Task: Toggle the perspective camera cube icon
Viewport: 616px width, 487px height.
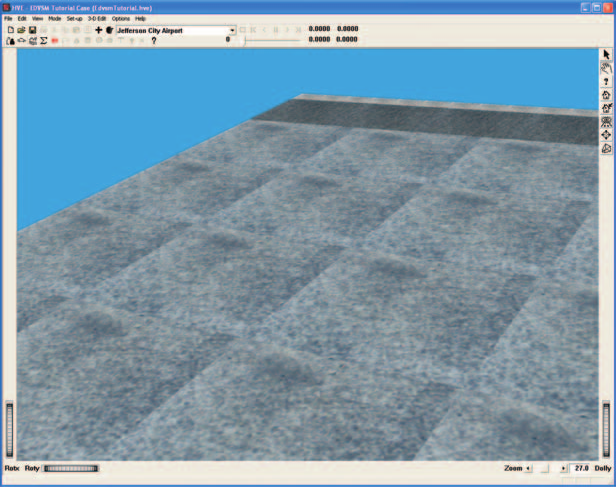Action: coord(606,148)
